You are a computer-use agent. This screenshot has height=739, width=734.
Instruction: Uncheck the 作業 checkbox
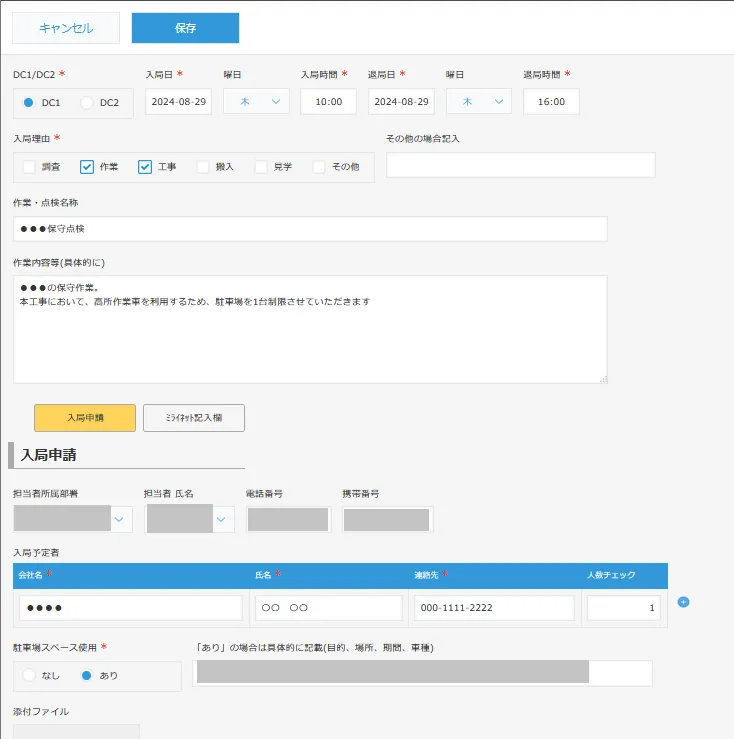point(87,167)
